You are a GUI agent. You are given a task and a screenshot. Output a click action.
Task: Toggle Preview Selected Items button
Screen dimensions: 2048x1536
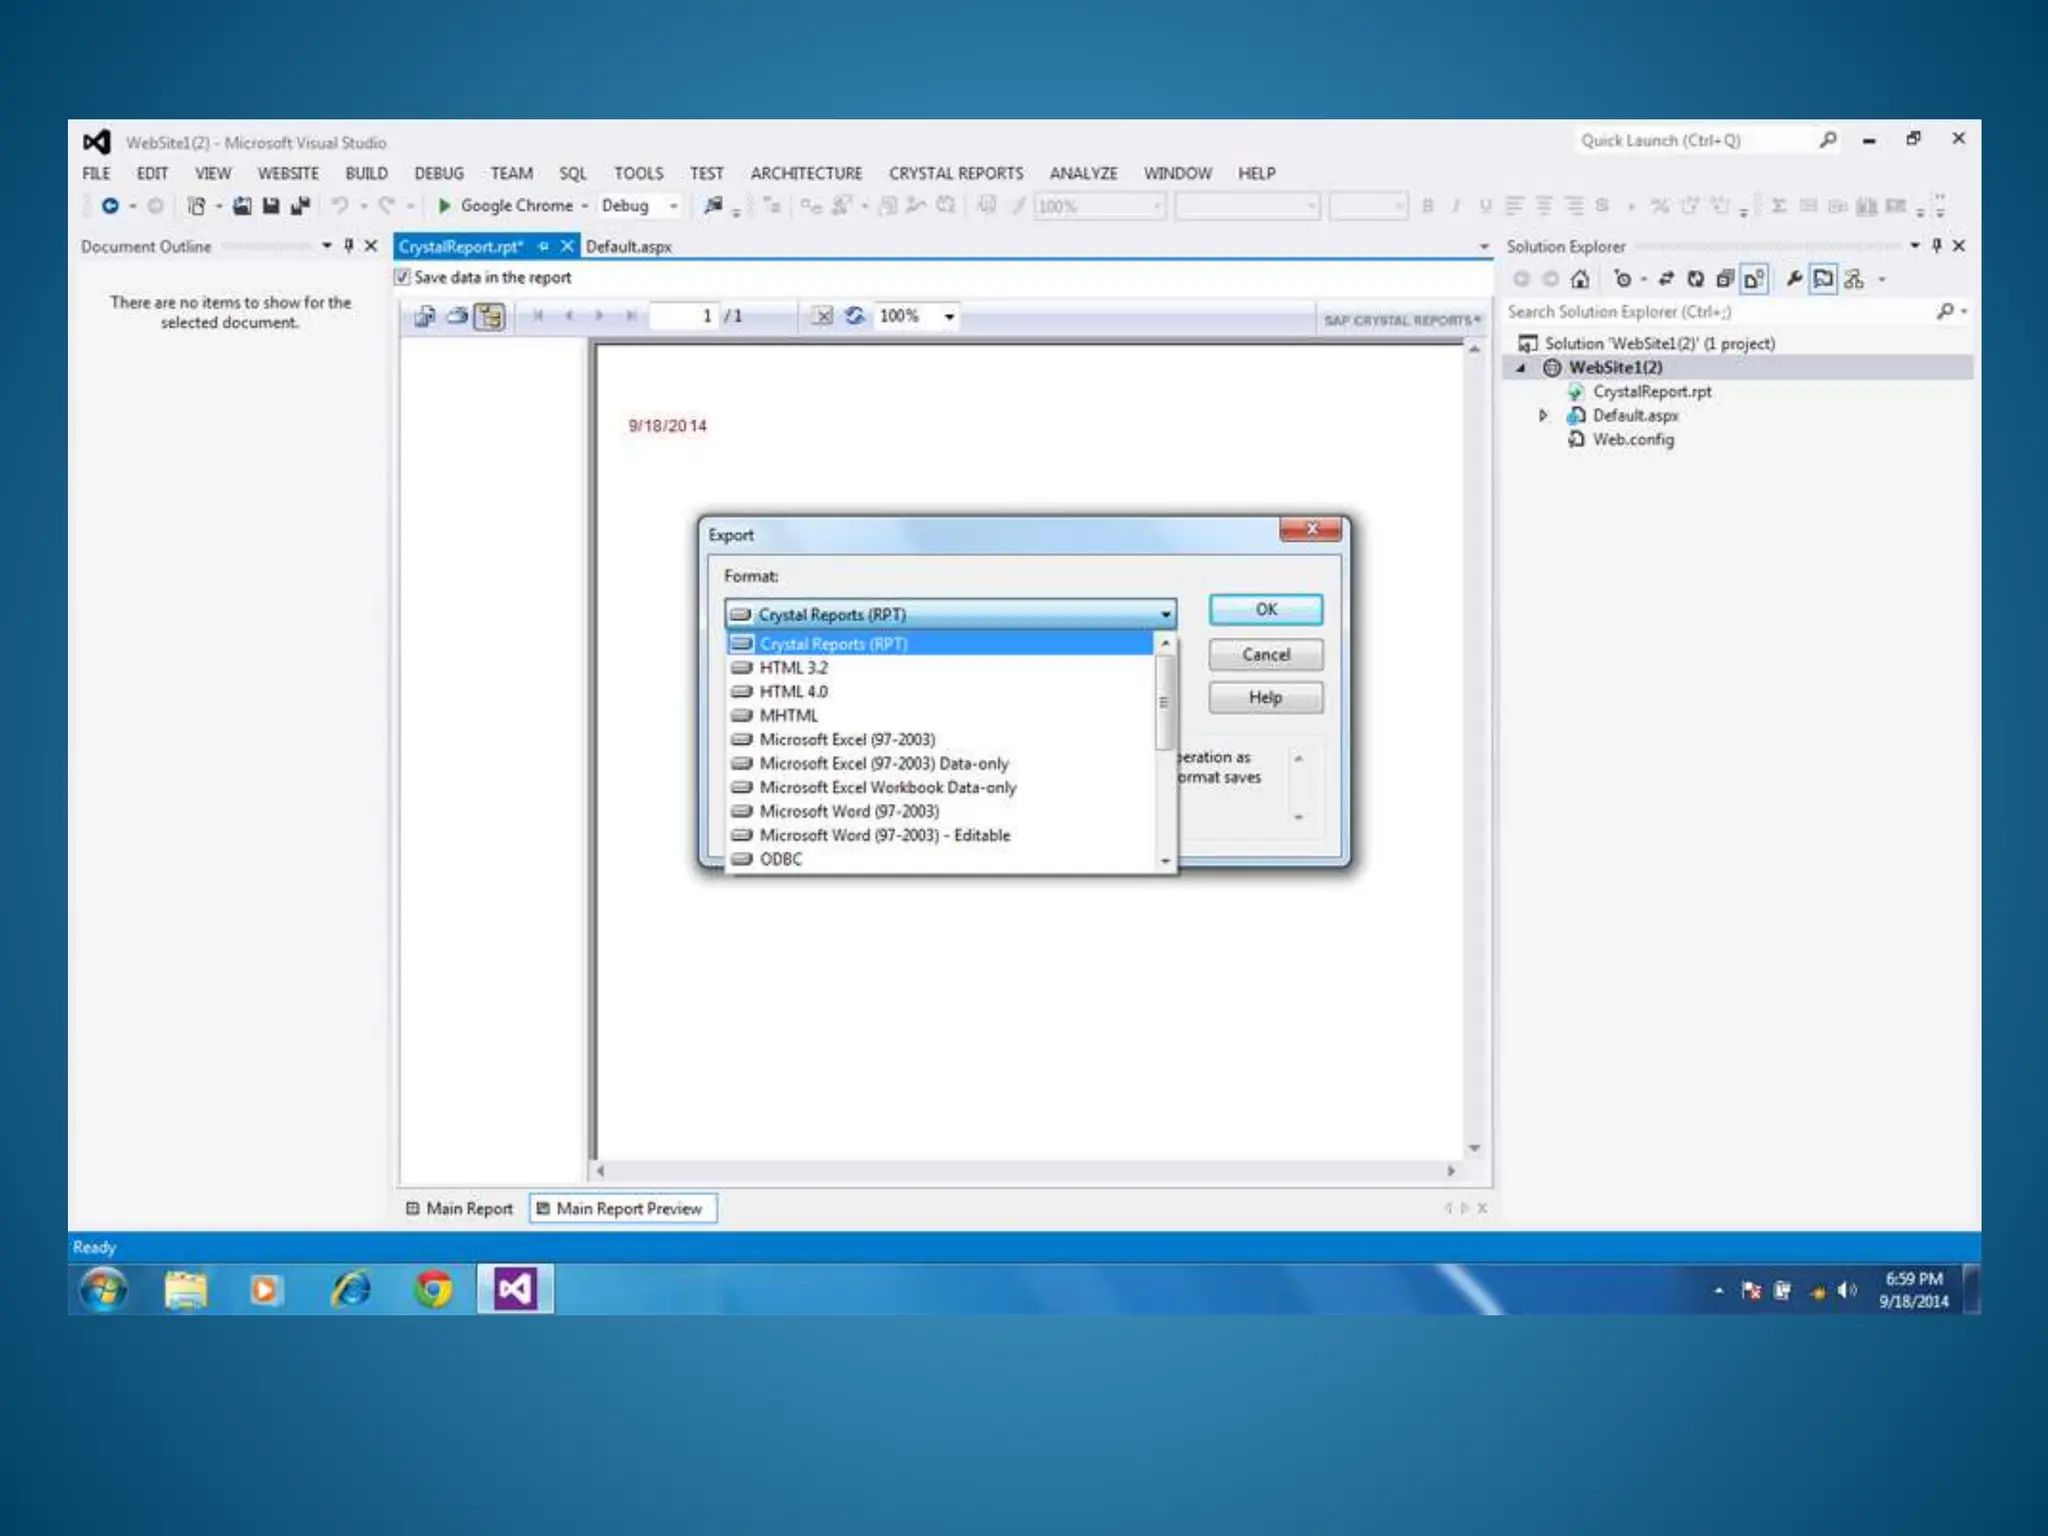tap(1823, 279)
